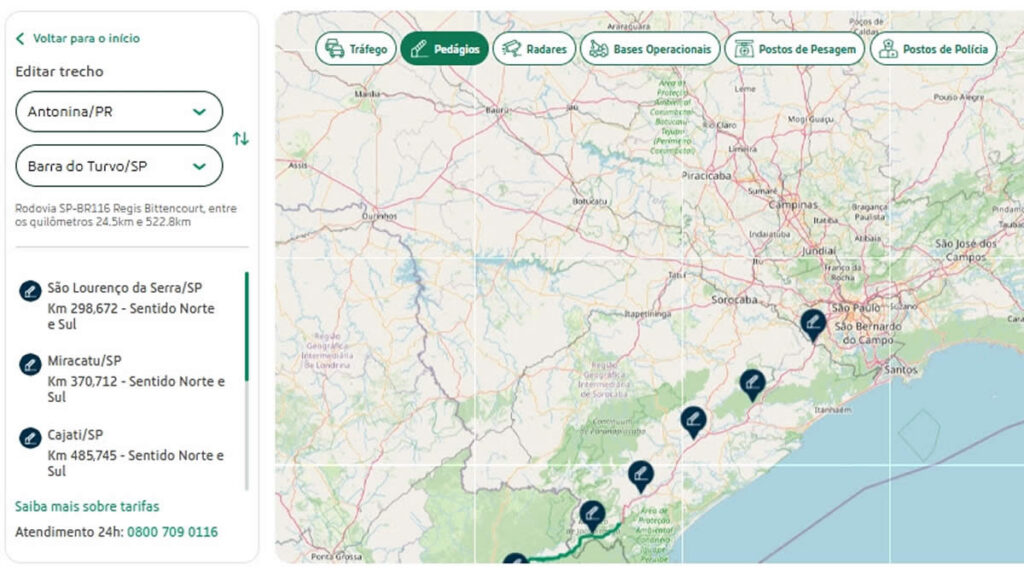Click the toll icon beside São Lourenço da Serra/SP
This screenshot has height=576, width=1024.
coord(29,291)
